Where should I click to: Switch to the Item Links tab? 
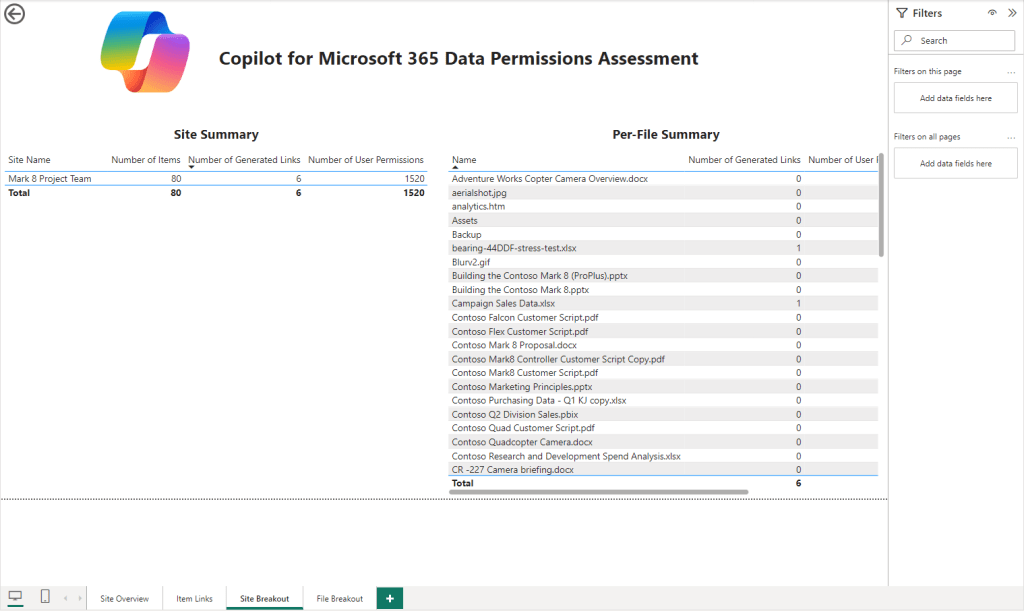coord(194,599)
